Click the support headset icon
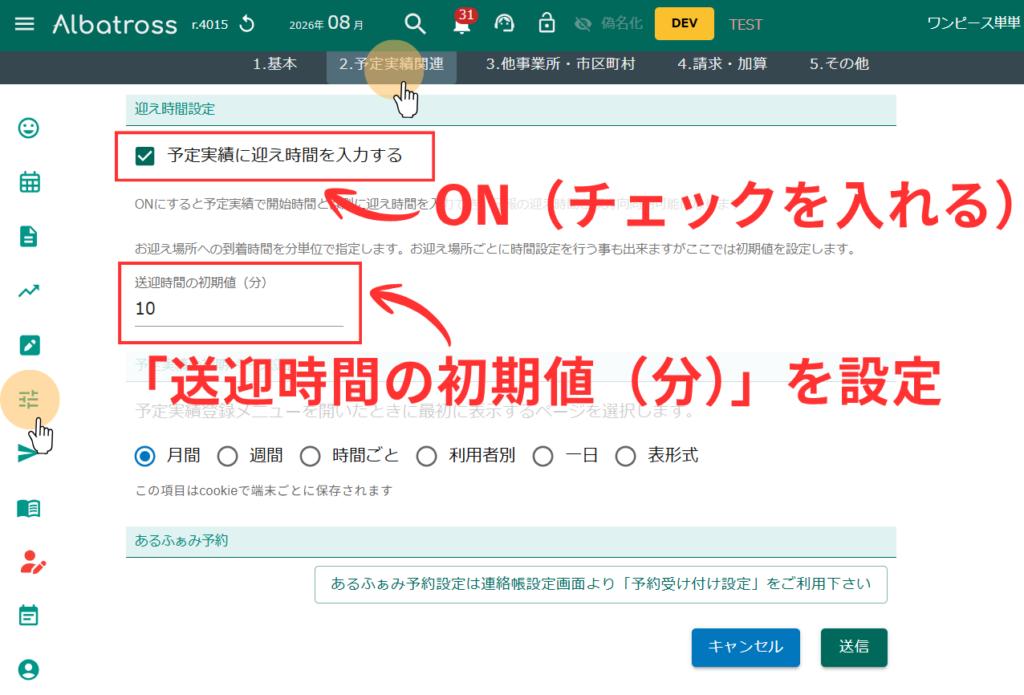 coord(504,24)
